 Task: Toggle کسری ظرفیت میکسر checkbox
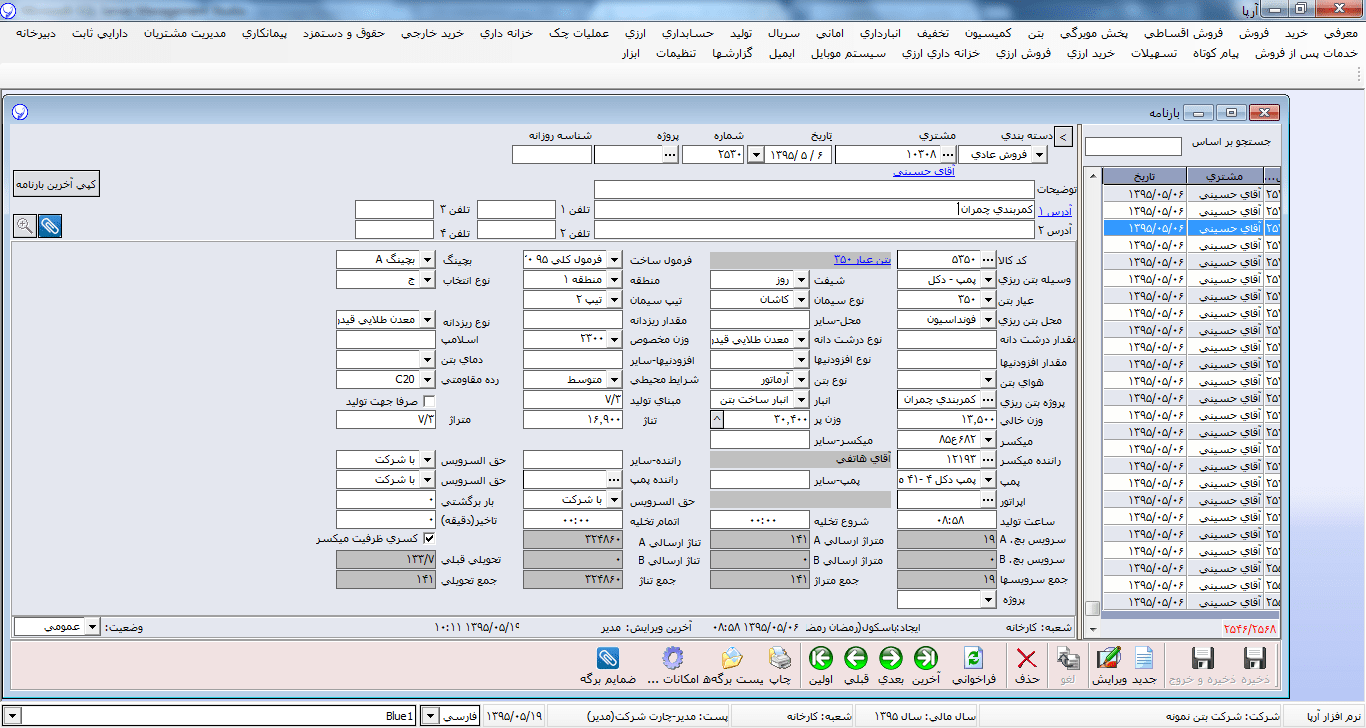[430, 539]
